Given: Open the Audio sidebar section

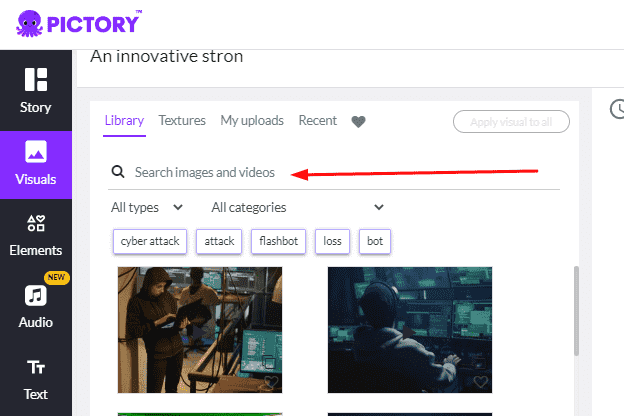Looking at the screenshot, I should tap(36, 307).
